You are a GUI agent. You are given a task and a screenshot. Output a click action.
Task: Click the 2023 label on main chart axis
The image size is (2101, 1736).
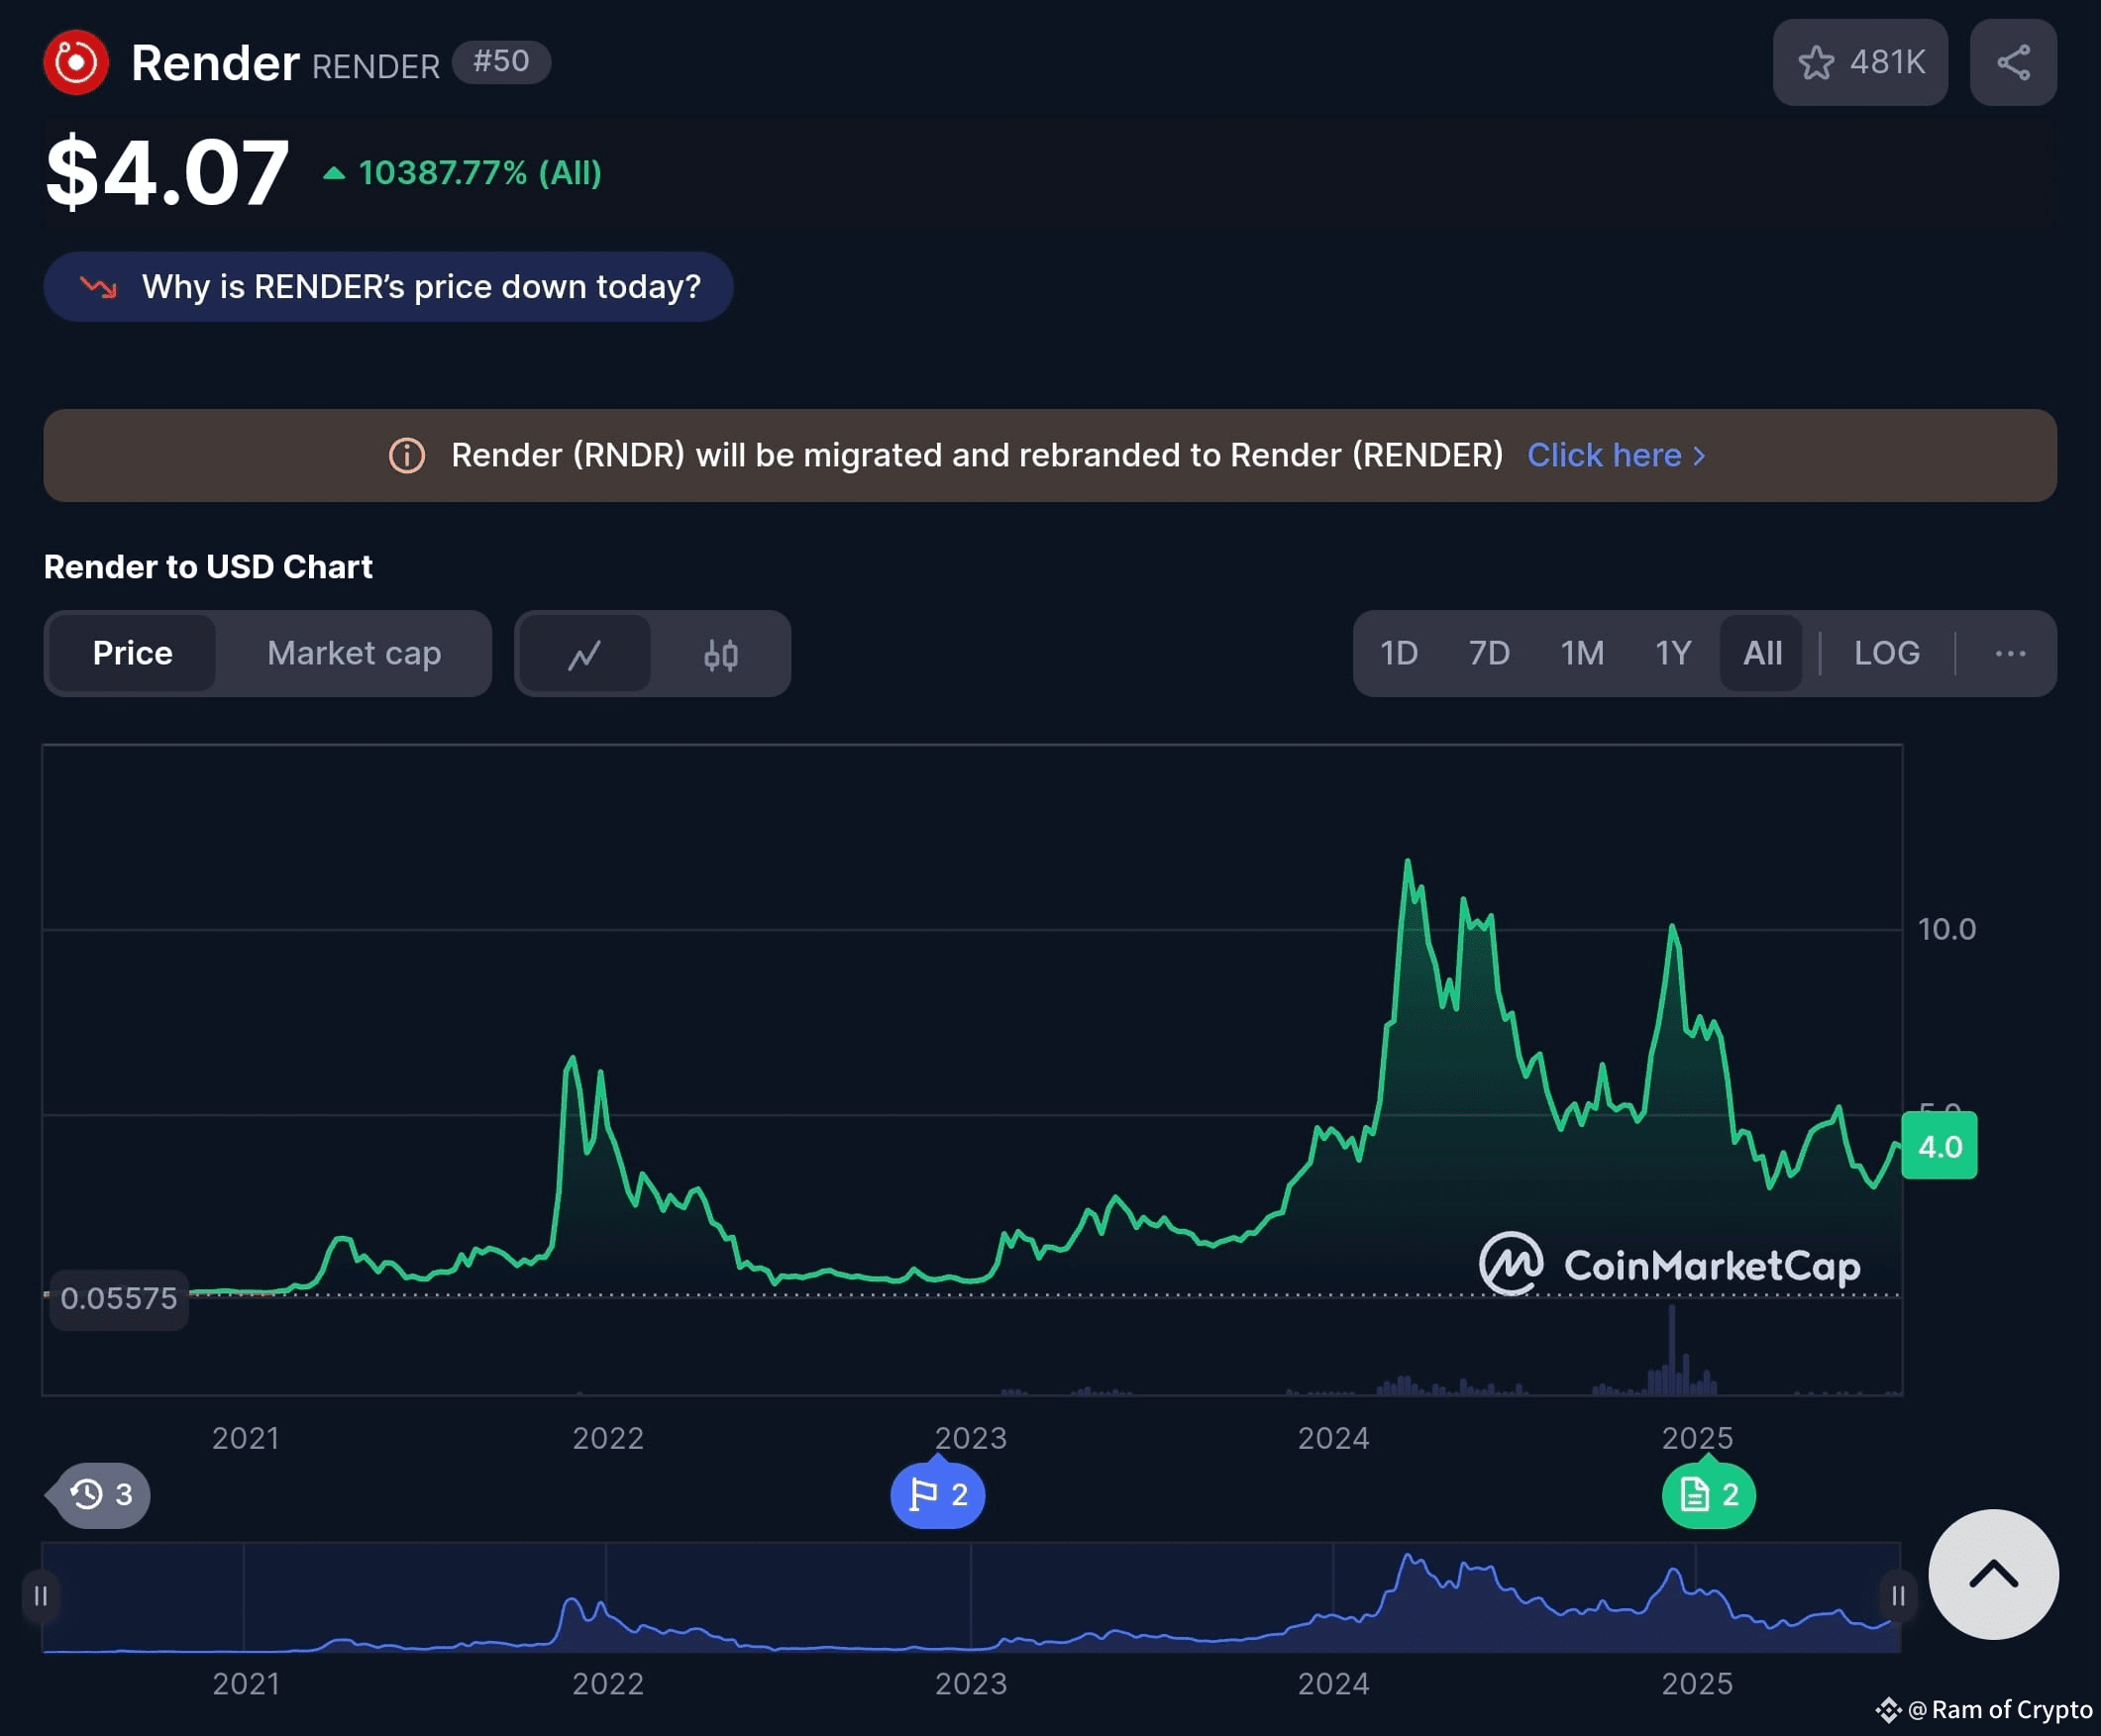(x=970, y=1439)
